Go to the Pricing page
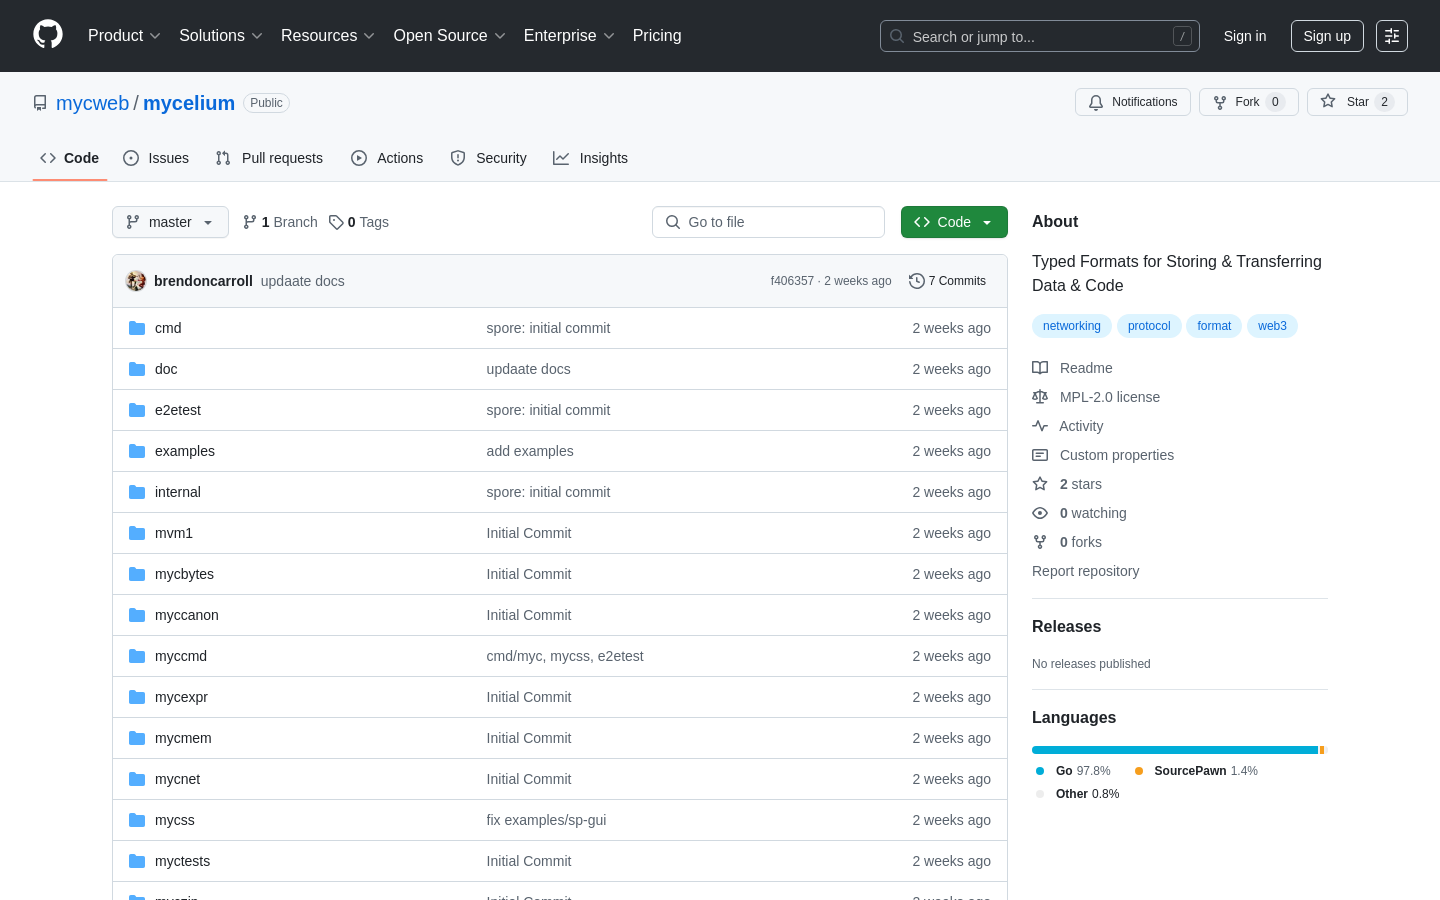This screenshot has width=1440, height=900. [x=657, y=35]
